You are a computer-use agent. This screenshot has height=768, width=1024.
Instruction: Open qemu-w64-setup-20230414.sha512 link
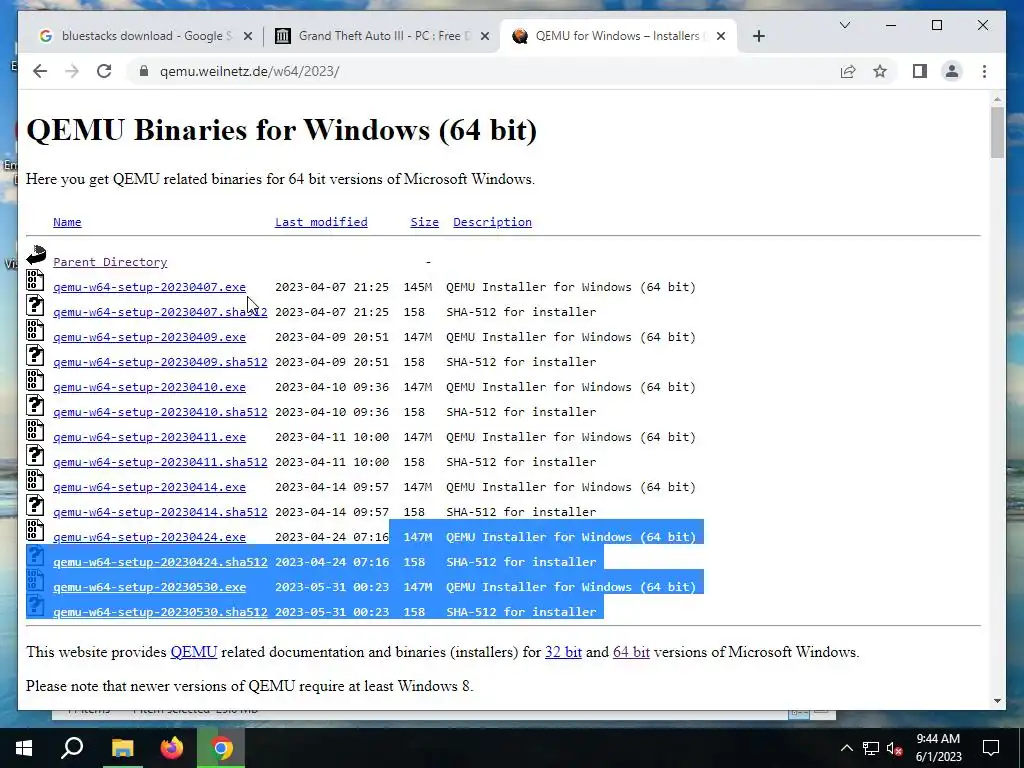160,512
